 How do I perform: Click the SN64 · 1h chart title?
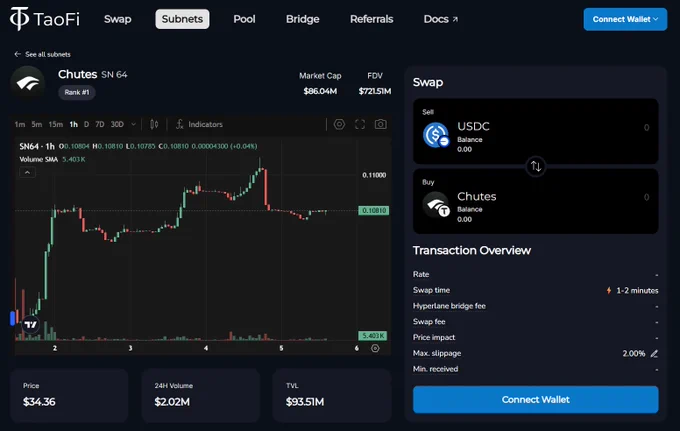click(x=37, y=146)
